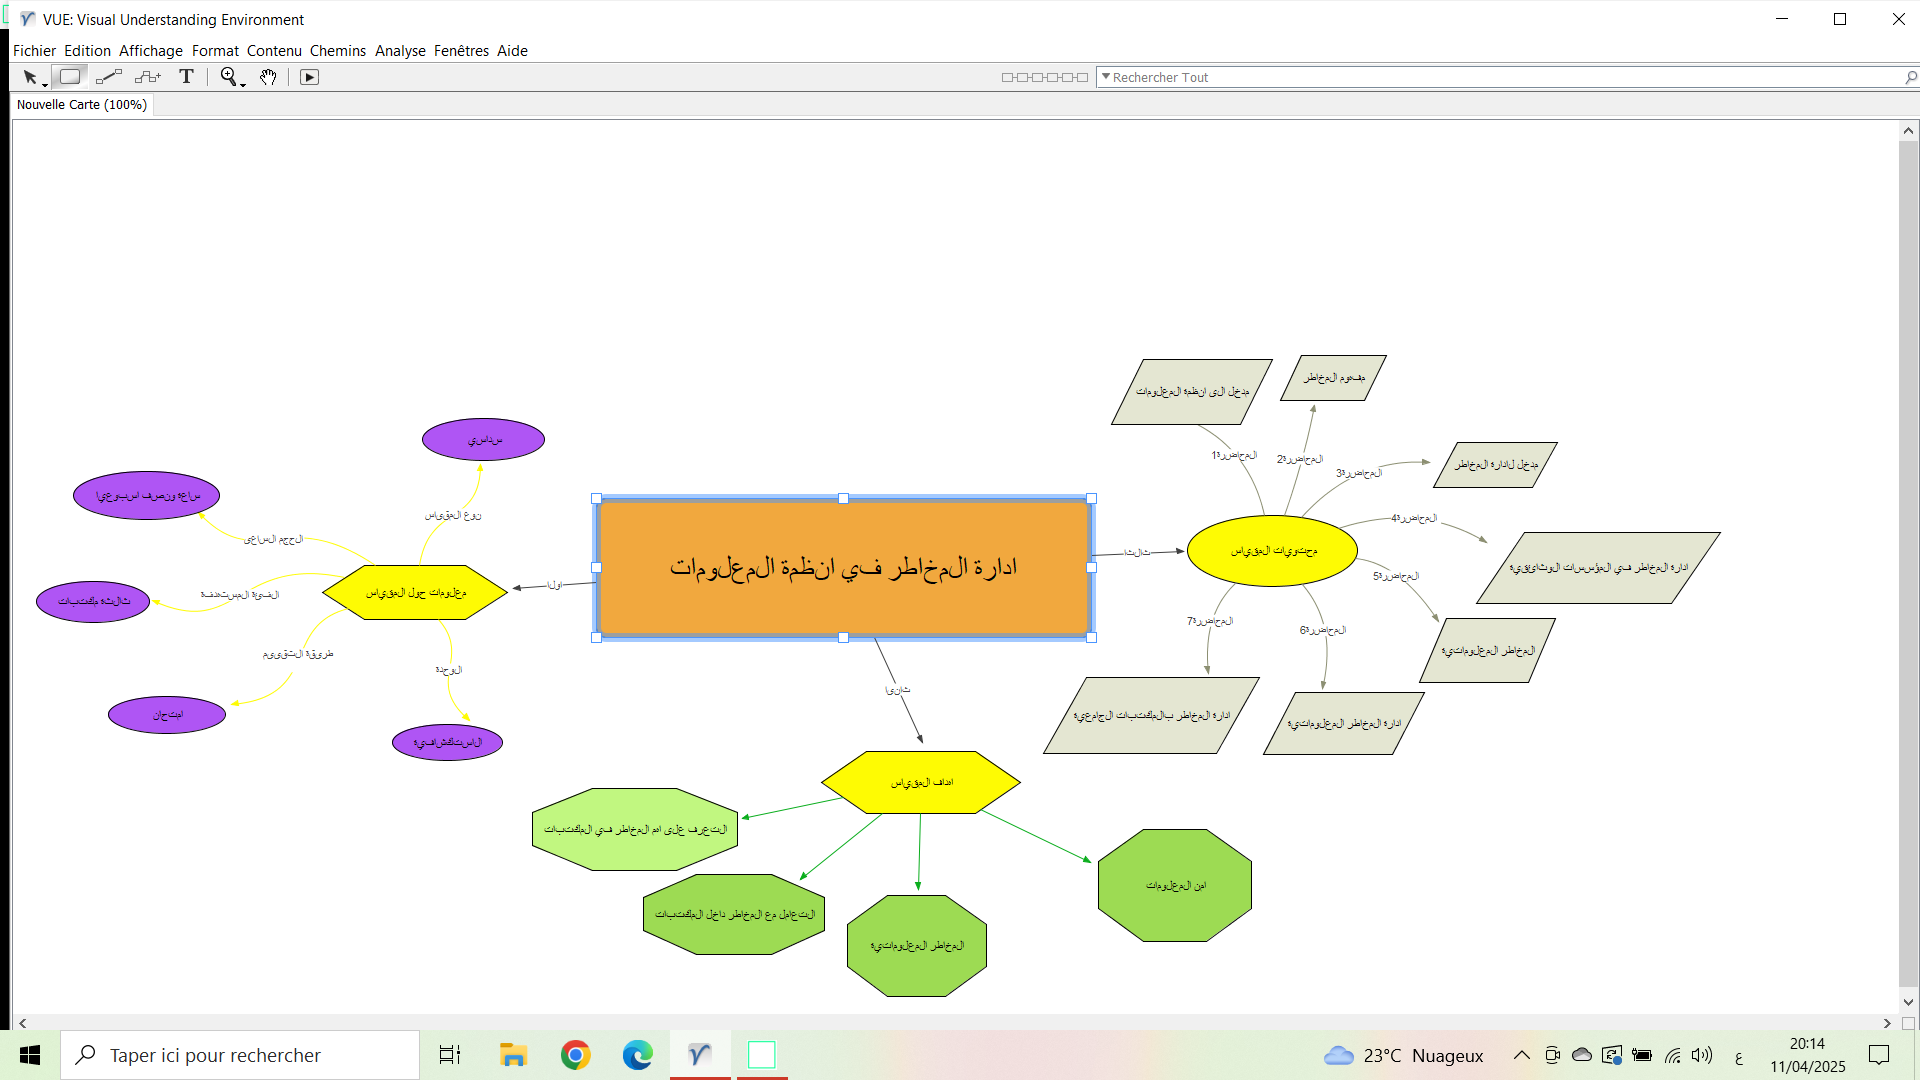Open the Rechercher Tout dropdown arrow
Image resolution: width=1920 pixels, height=1080 pixels.
(1105, 77)
